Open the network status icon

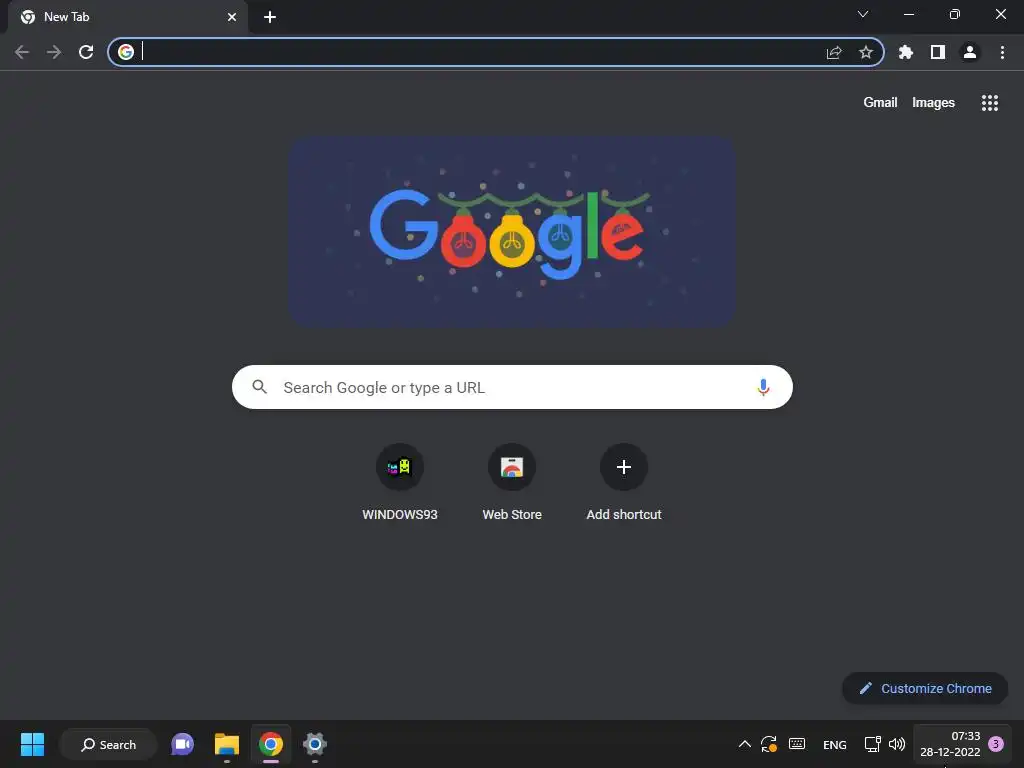coord(872,744)
